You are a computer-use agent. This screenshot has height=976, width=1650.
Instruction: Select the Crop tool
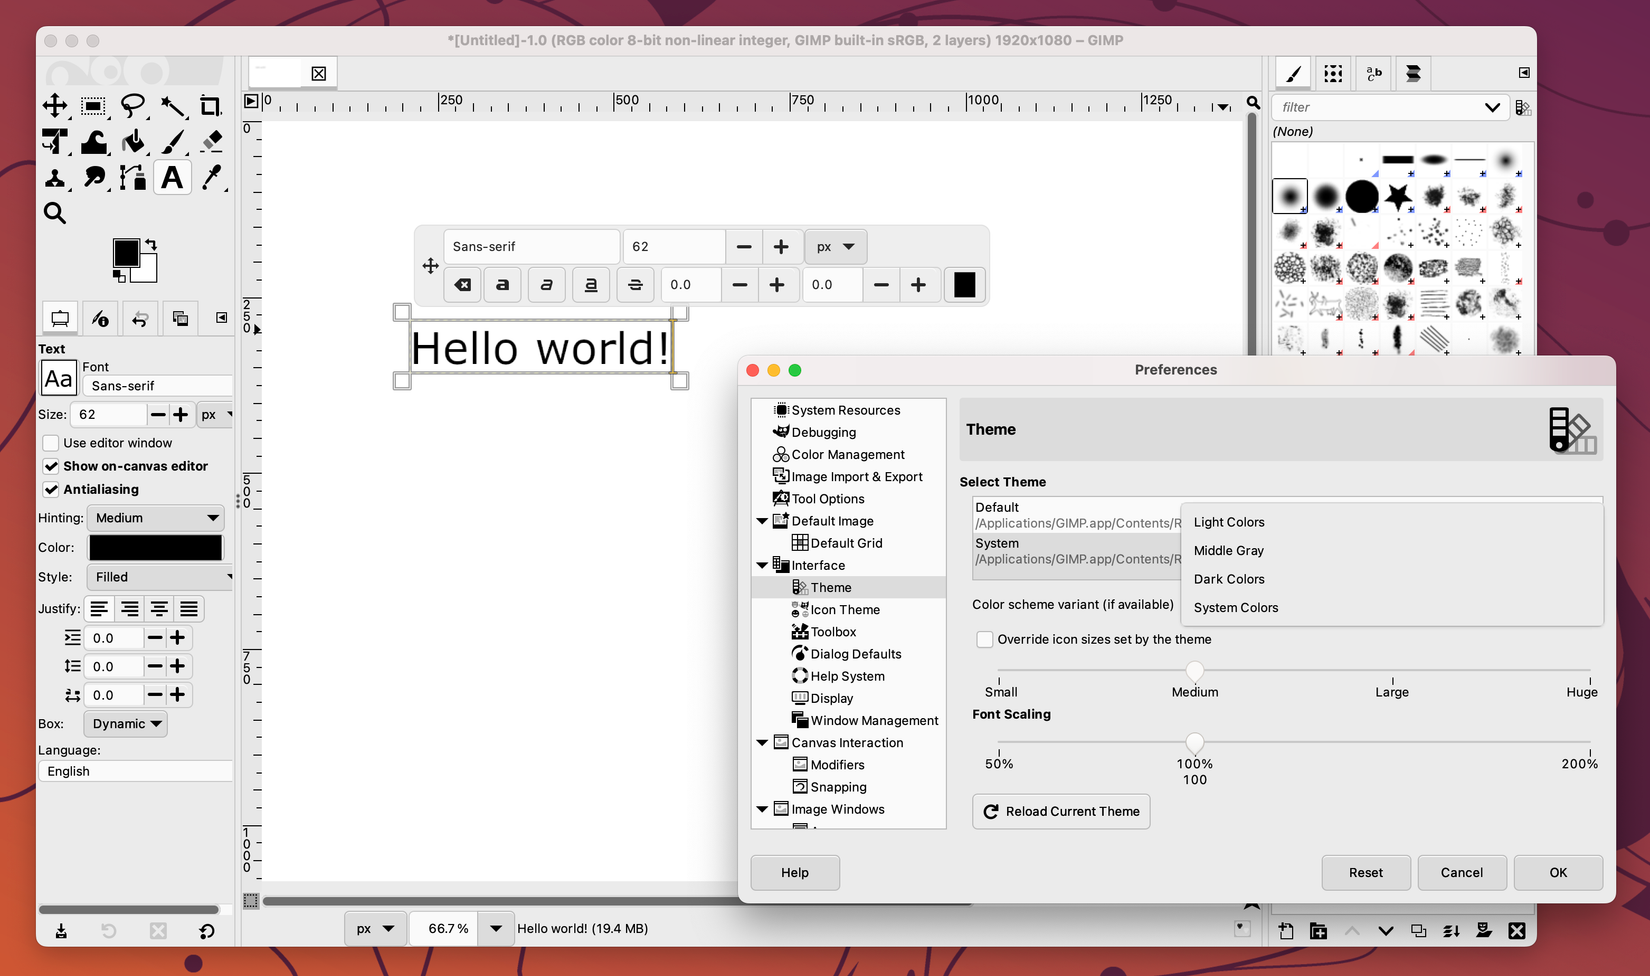coord(211,106)
